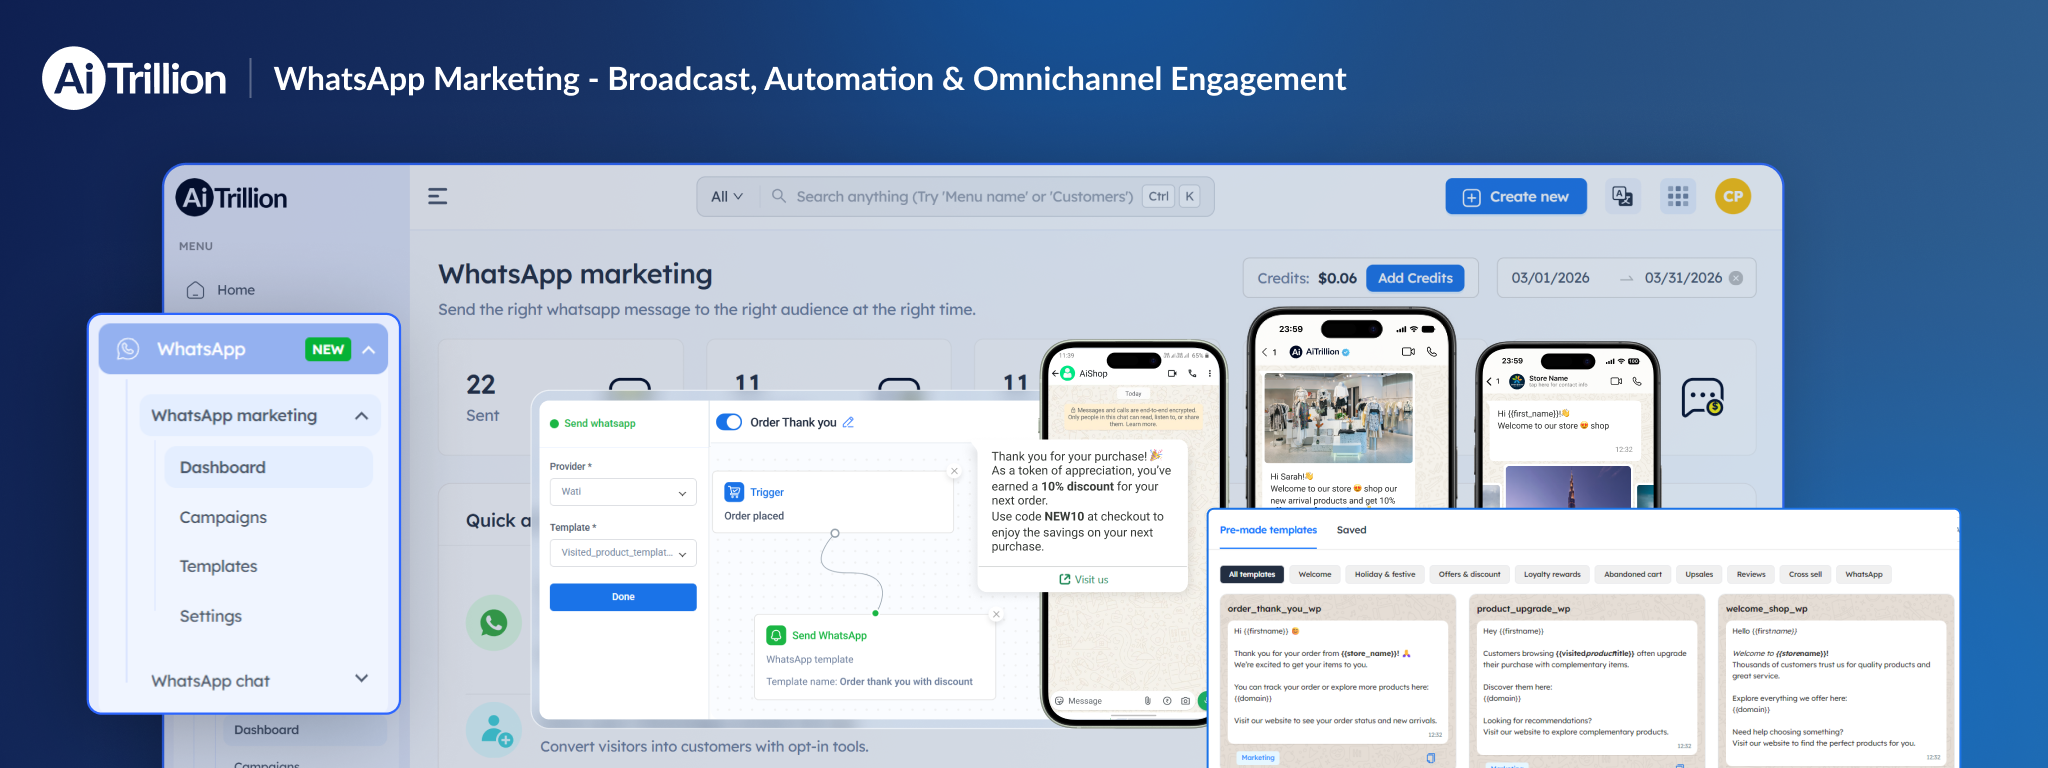Close the Trigger node
Image resolution: width=2048 pixels, height=768 pixels.
point(954,471)
